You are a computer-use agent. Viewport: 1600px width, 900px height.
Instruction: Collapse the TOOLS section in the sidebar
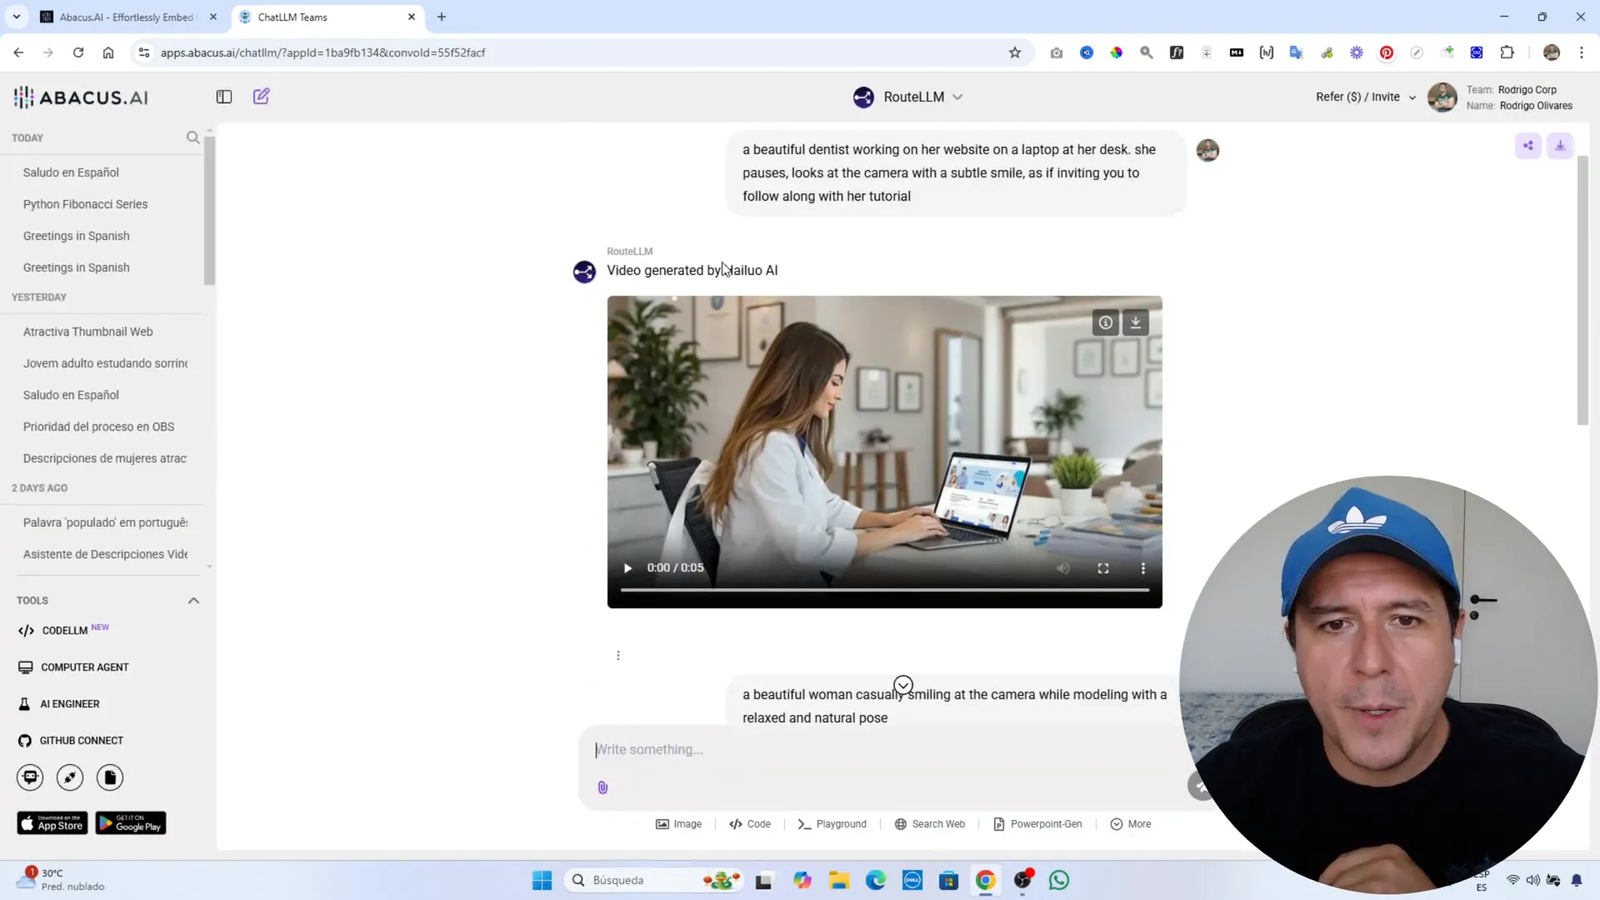[193, 600]
